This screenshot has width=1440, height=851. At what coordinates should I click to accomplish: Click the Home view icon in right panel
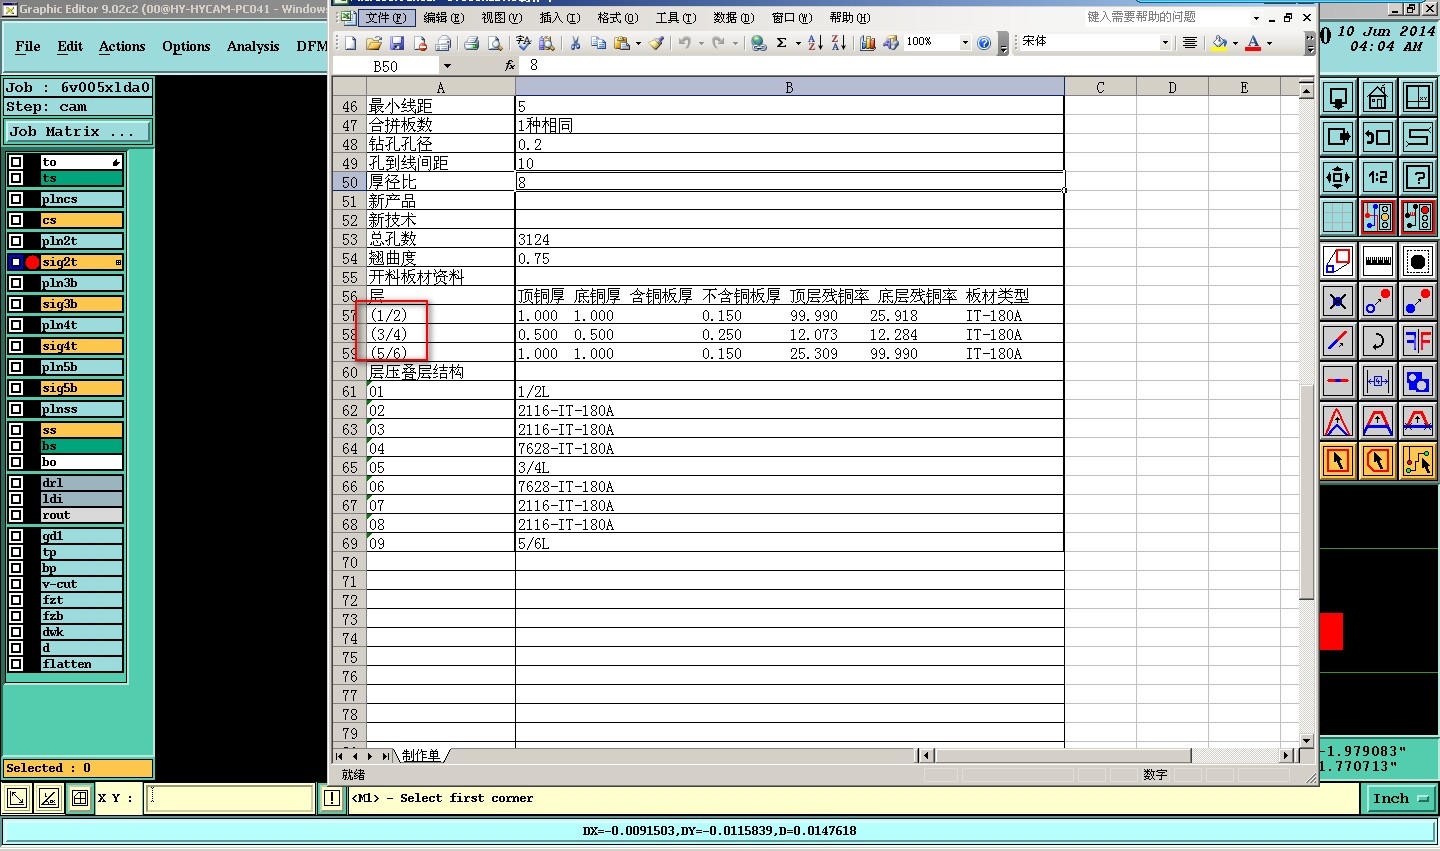coord(1378,97)
